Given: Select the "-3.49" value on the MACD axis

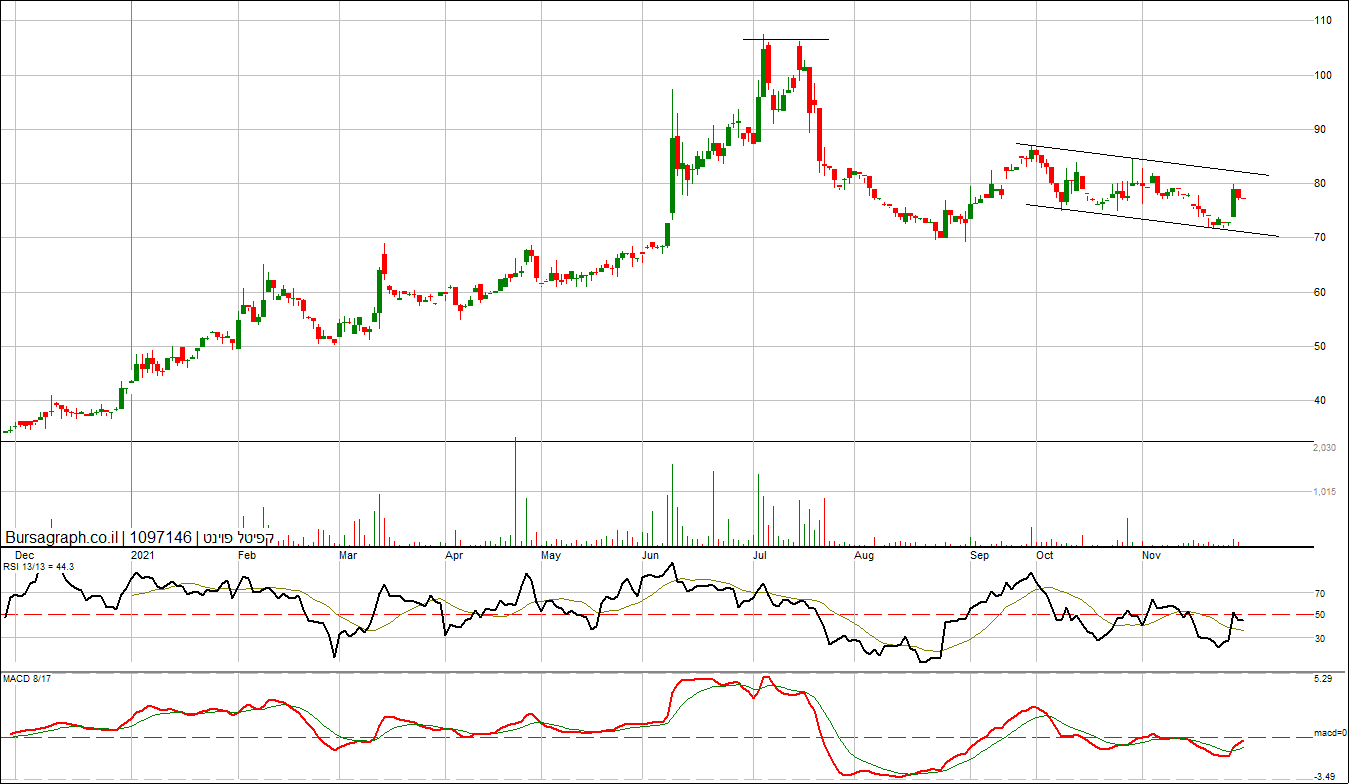Looking at the screenshot, I should 1325,776.
